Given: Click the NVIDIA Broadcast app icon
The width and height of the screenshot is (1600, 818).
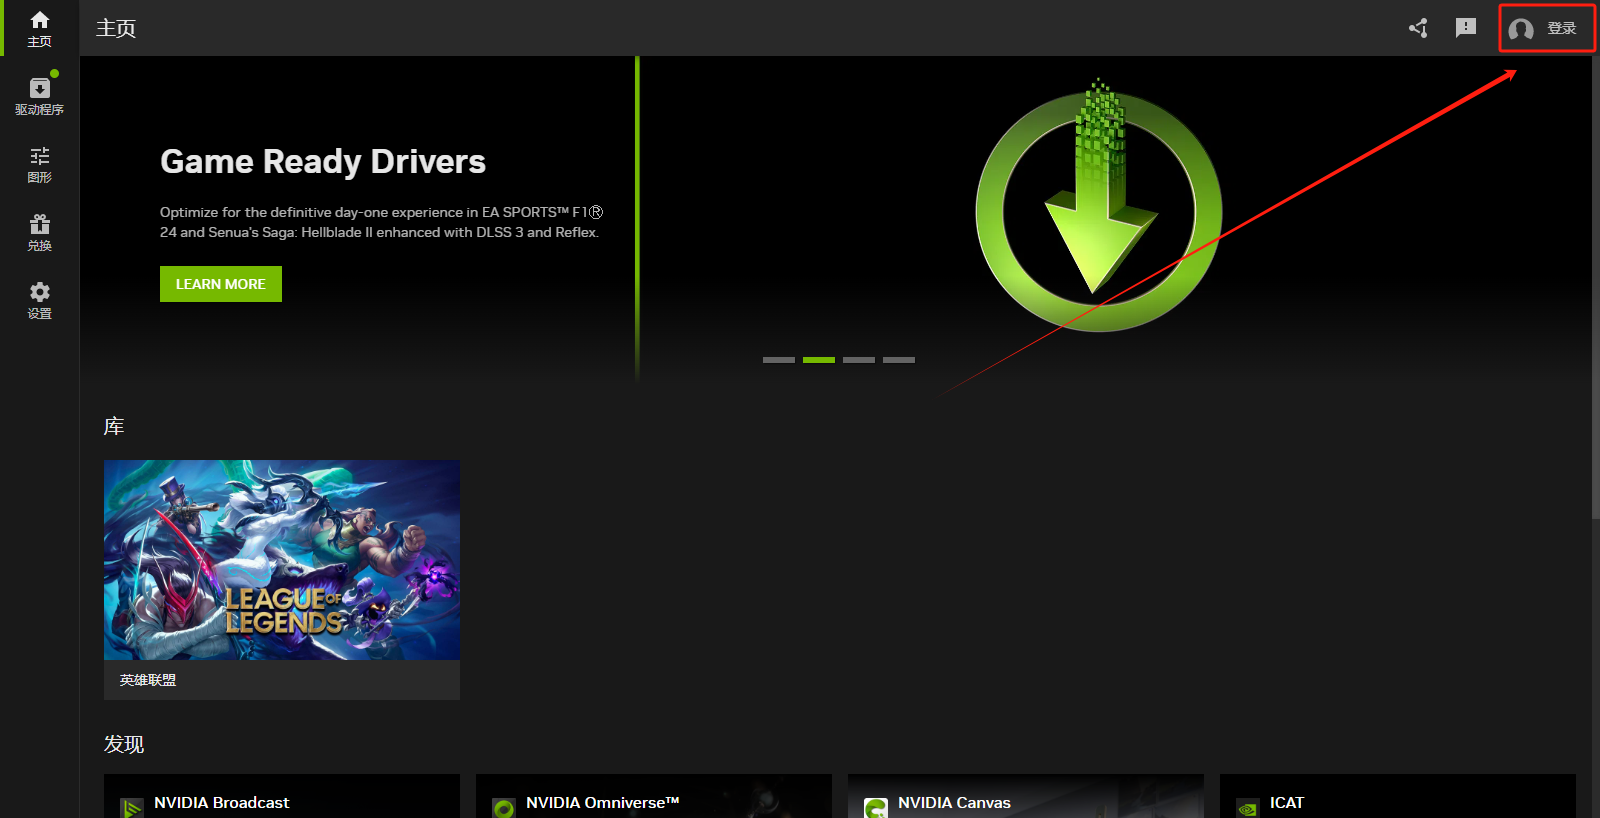Looking at the screenshot, I should 132,808.
